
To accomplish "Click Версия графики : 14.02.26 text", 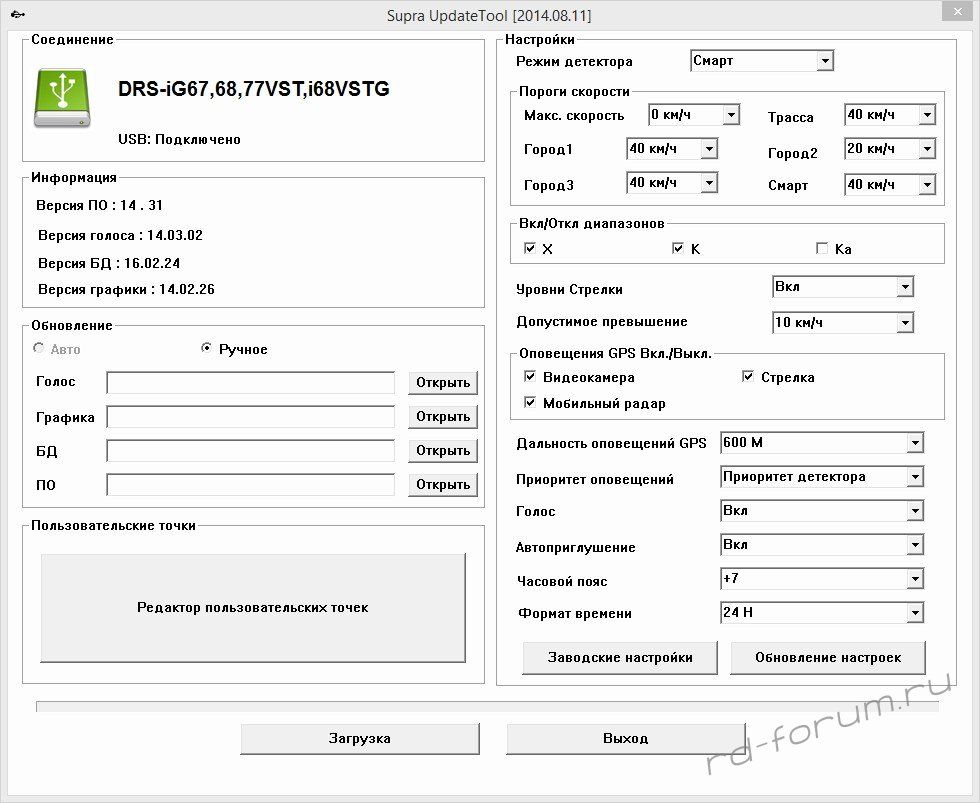I will (x=126, y=289).
